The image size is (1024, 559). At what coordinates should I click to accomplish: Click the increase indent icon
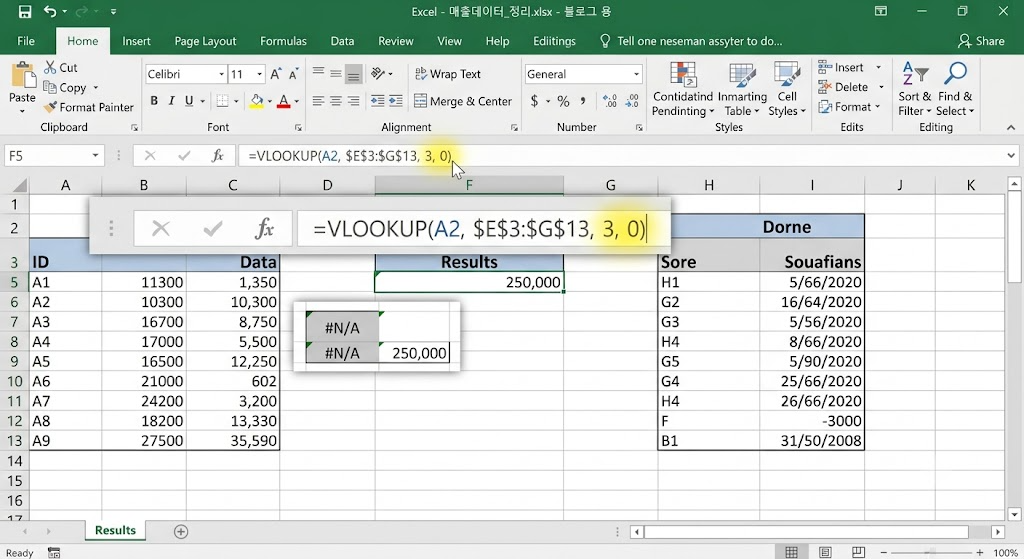(396, 101)
